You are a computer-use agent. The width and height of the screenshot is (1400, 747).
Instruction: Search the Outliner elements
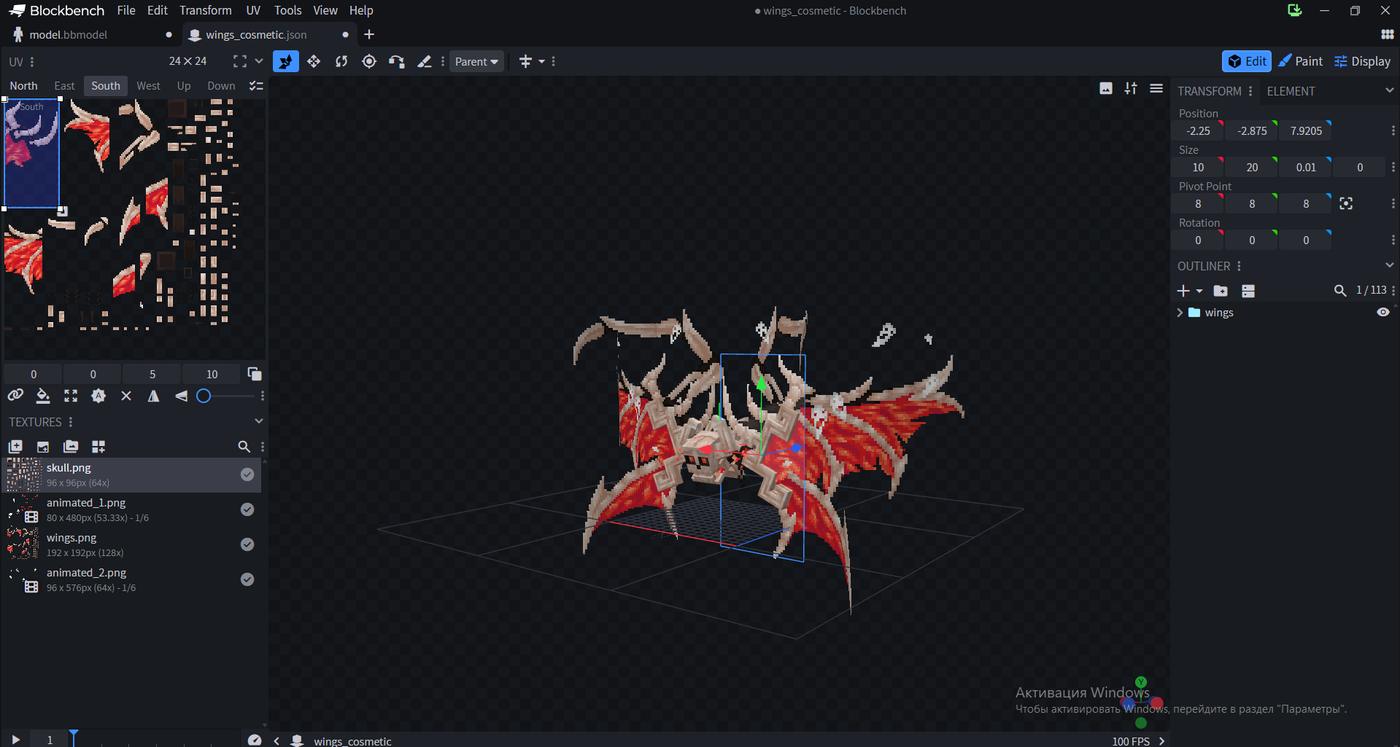[1340, 291]
